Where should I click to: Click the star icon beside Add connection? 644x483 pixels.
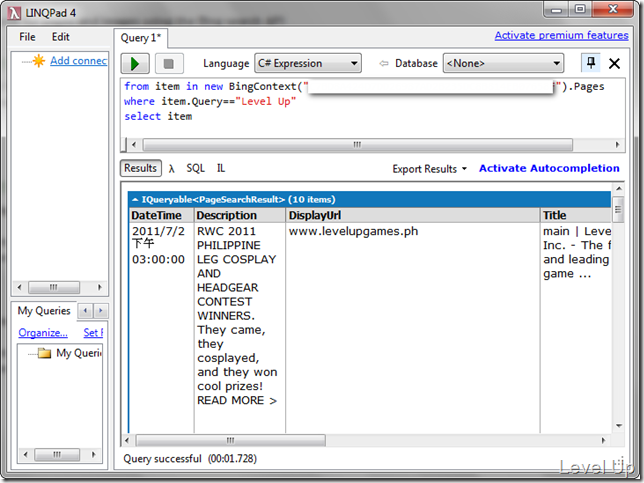39,61
